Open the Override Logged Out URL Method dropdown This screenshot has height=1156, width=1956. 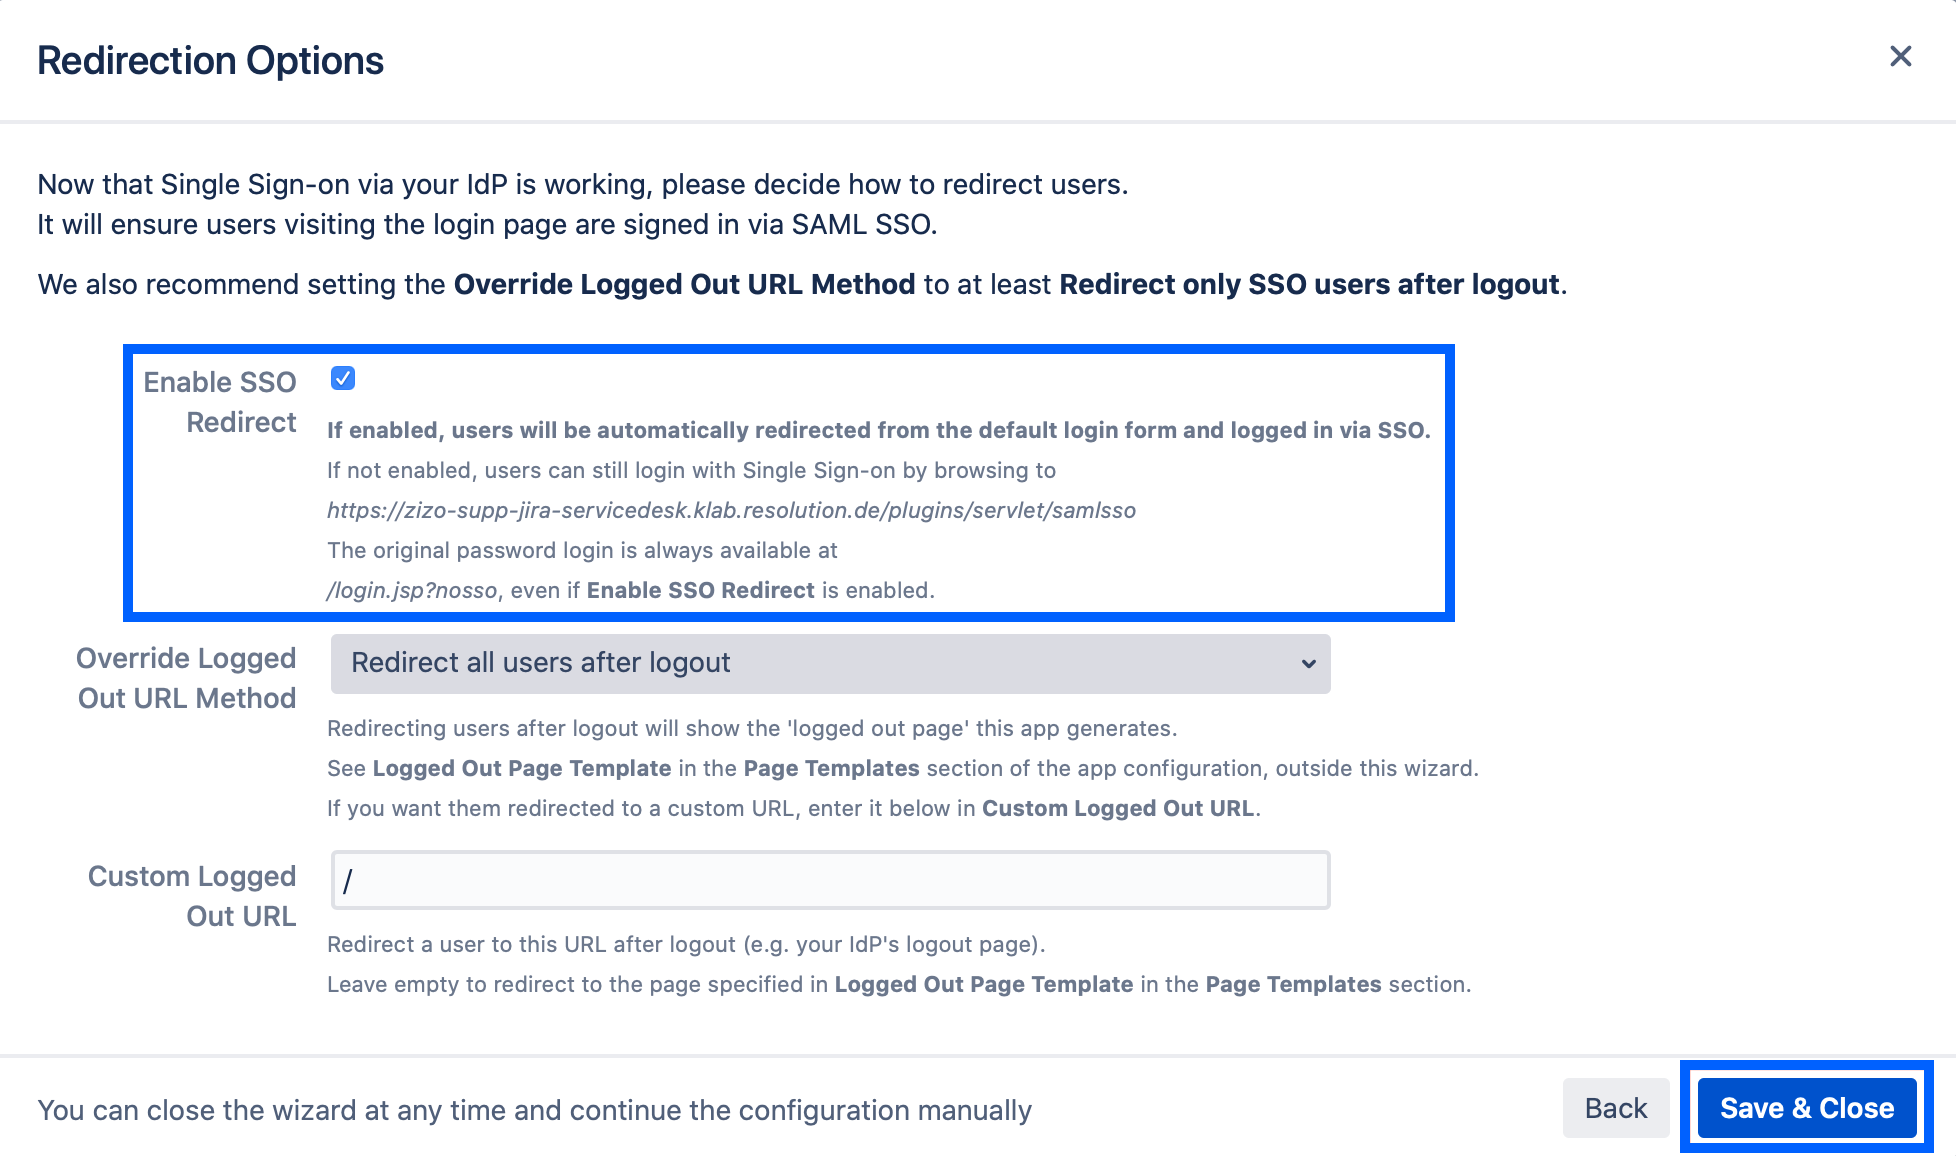pyautogui.click(x=830, y=664)
